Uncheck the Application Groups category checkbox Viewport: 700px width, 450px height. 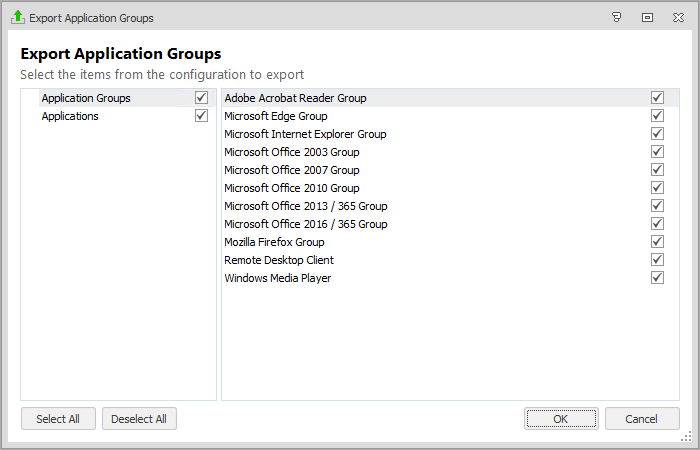coord(201,98)
